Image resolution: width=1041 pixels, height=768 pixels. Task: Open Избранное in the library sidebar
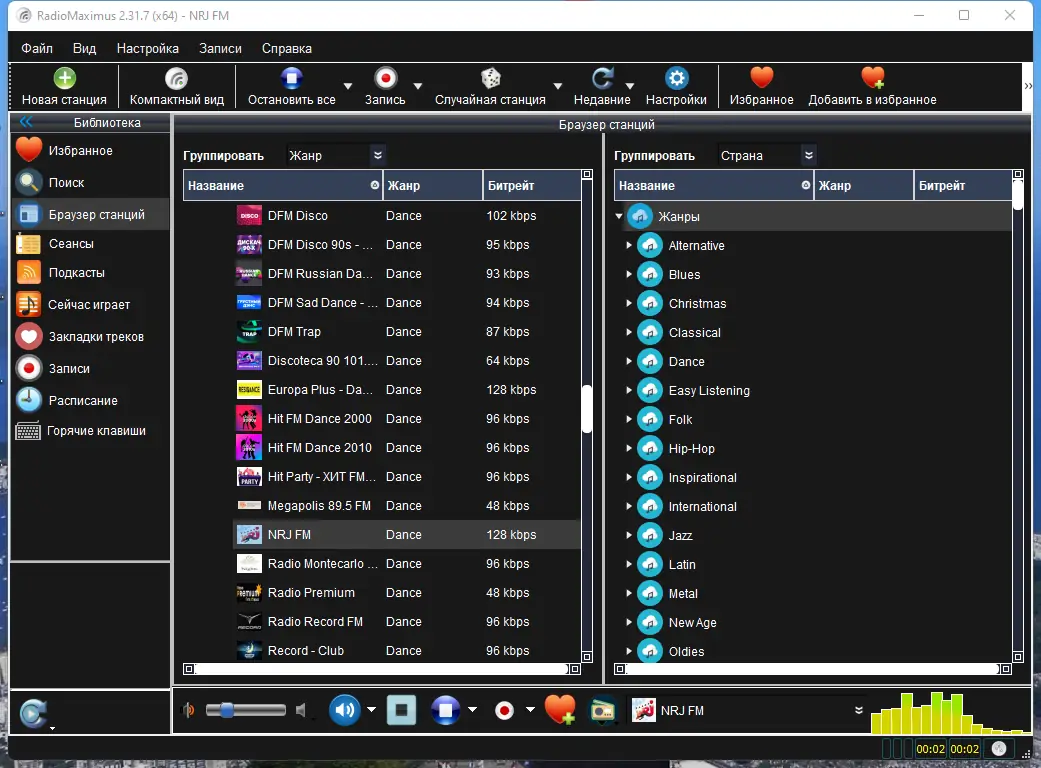(90, 151)
